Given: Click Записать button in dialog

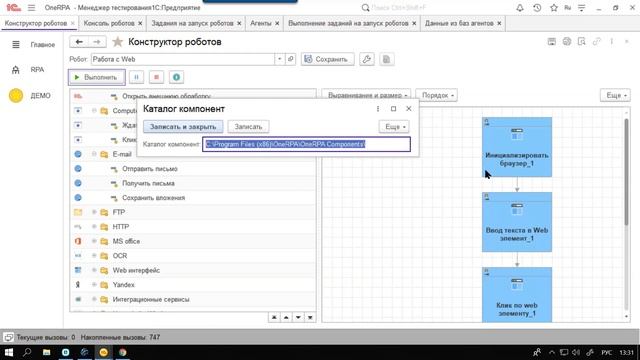Looking at the screenshot, I should (x=248, y=127).
